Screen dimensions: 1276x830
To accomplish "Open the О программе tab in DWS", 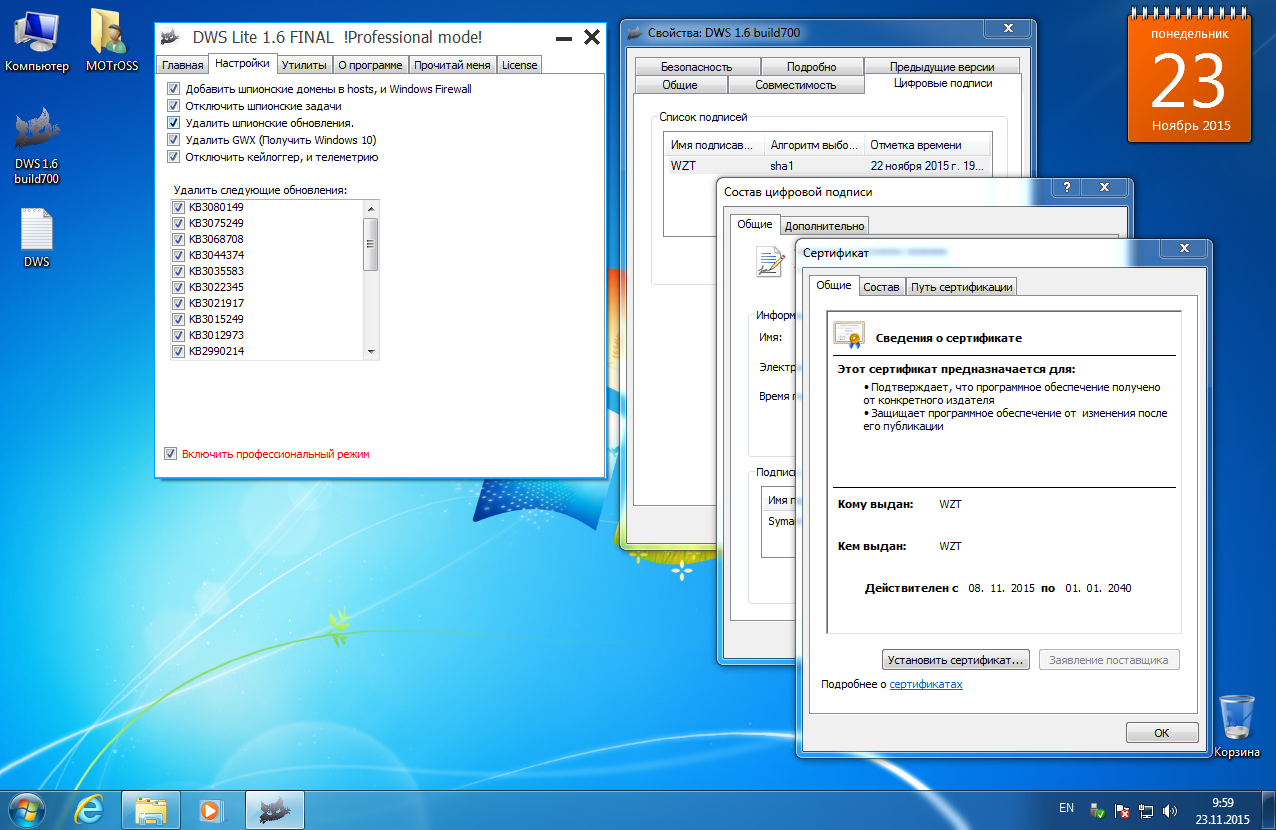I will point(370,65).
